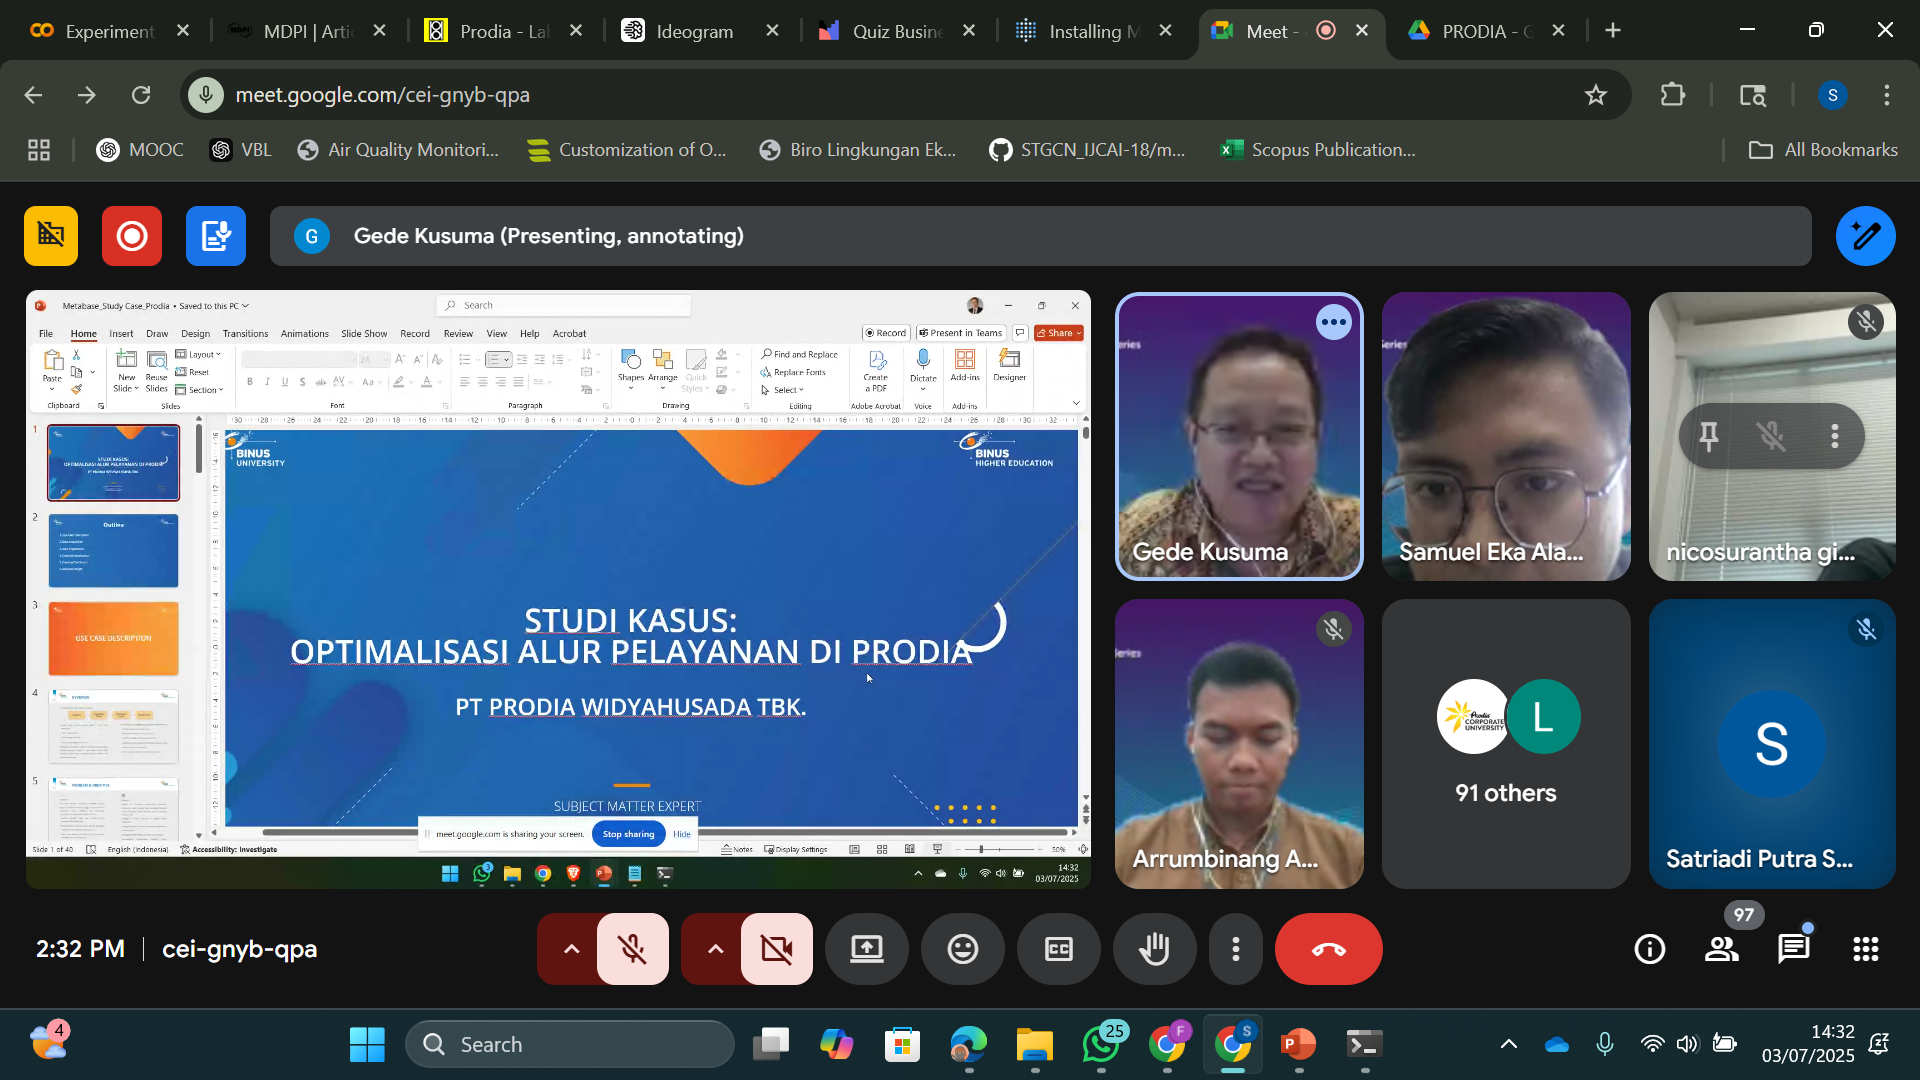This screenshot has width=1920, height=1080.
Task: Click the blue annotation pen button
Action: pos(1865,236)
